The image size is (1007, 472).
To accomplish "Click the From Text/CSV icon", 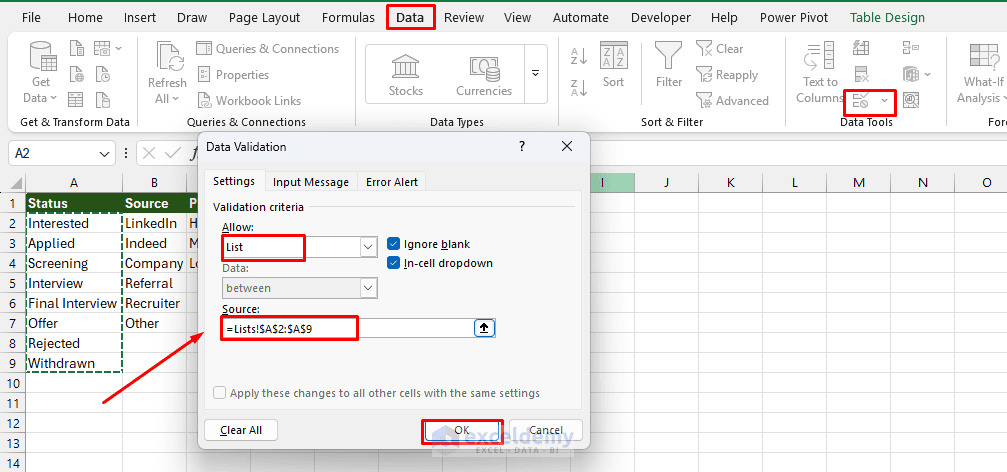I will coord(77,48).
